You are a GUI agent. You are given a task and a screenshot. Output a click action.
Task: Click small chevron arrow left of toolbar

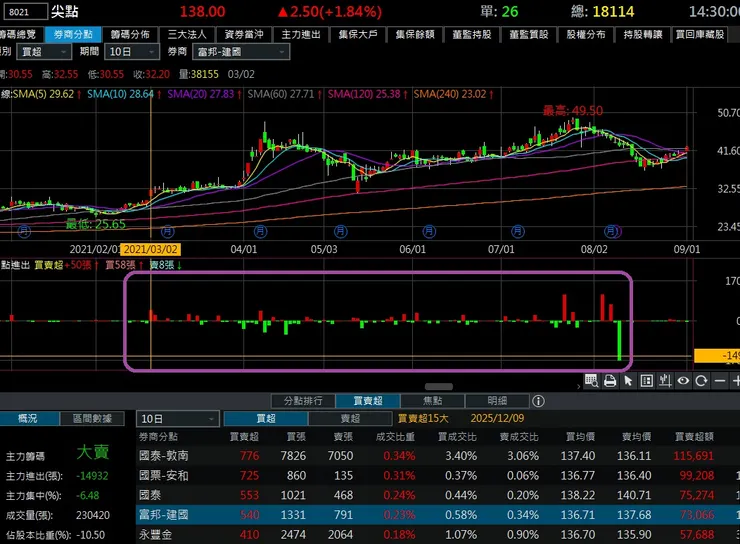tap(579, 386)
